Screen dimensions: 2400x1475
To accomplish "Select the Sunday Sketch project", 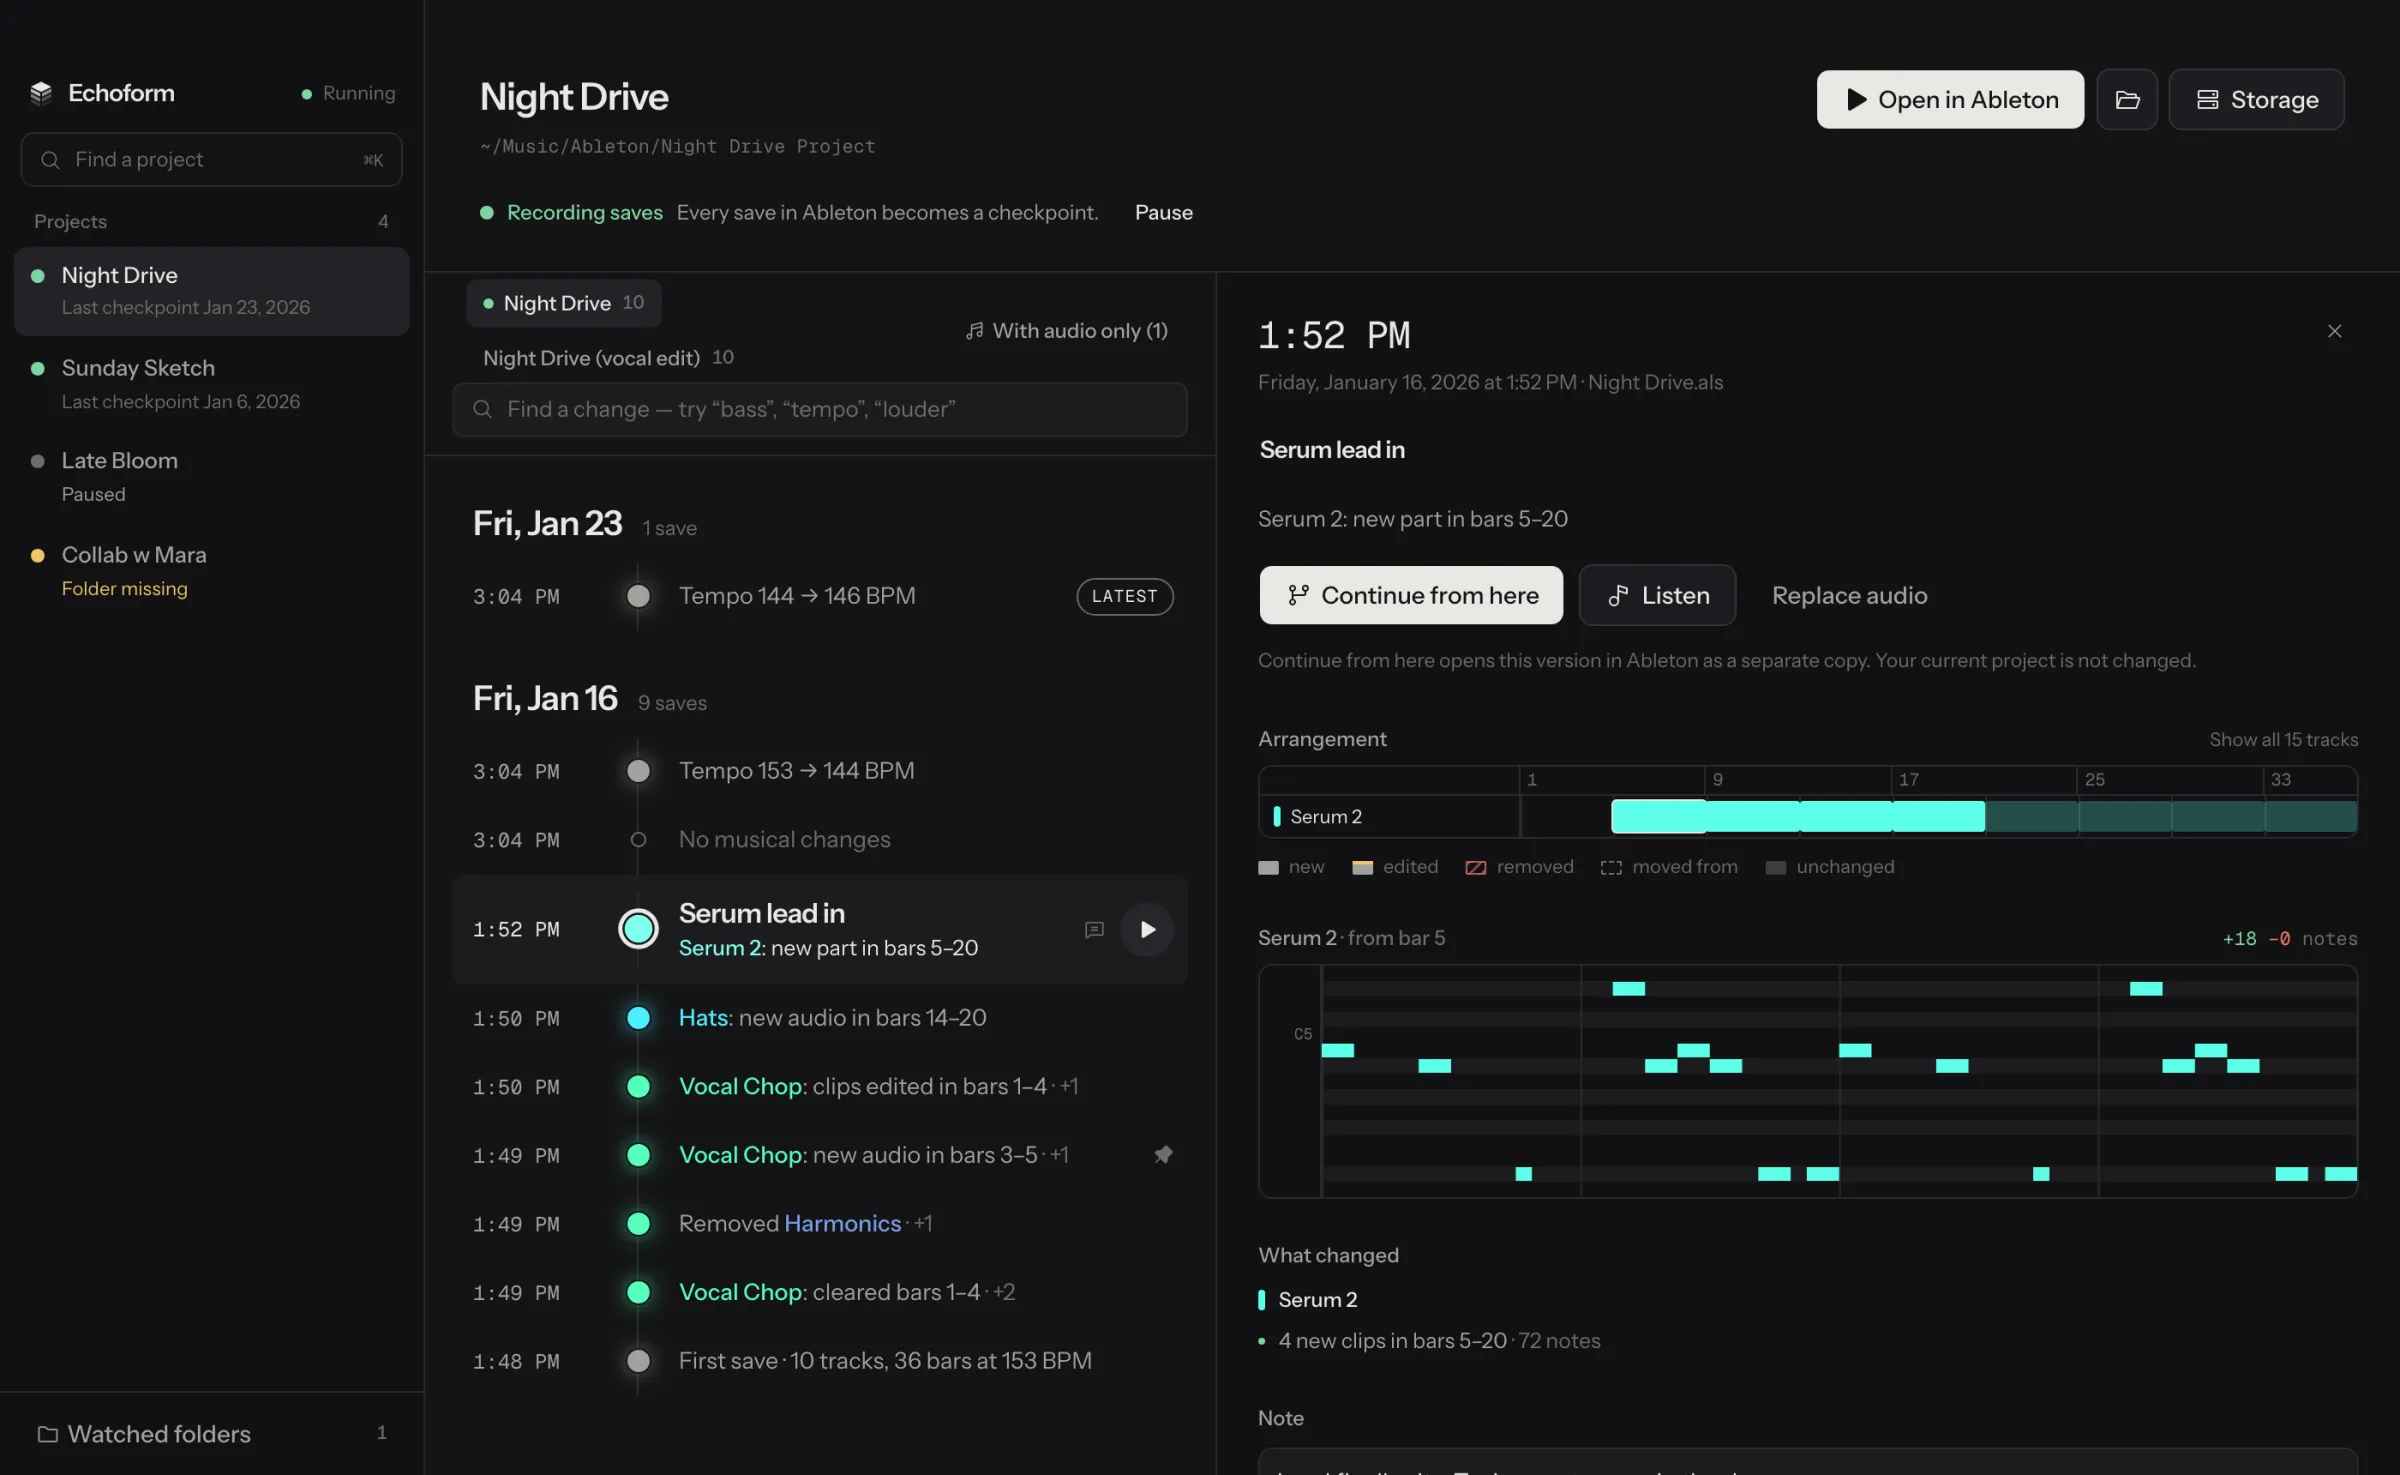I will [211, 384].
